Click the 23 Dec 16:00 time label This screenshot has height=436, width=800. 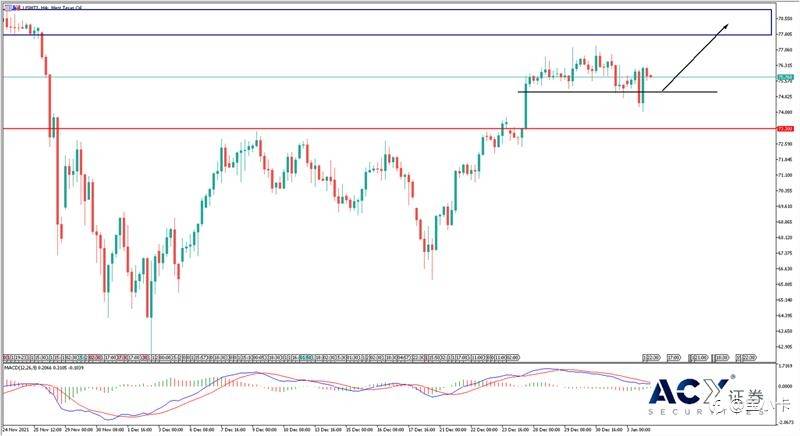[x=515, y=430]
